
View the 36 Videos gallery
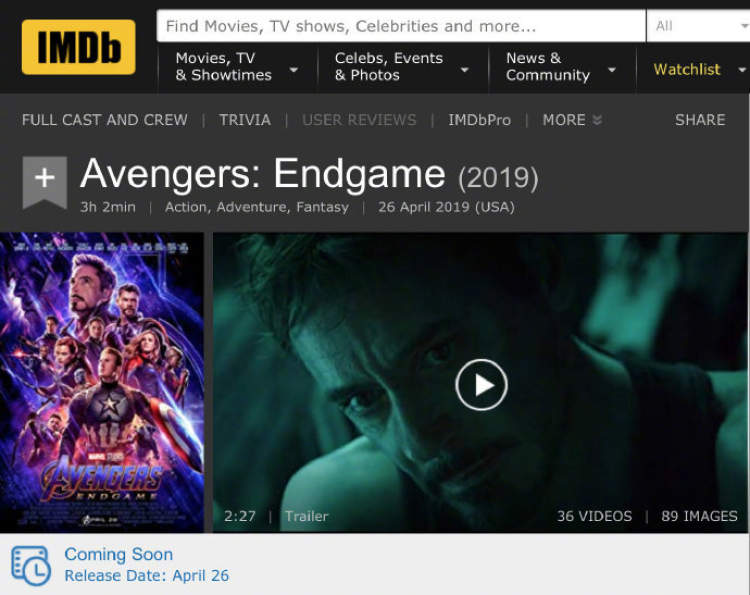[594, 516]
